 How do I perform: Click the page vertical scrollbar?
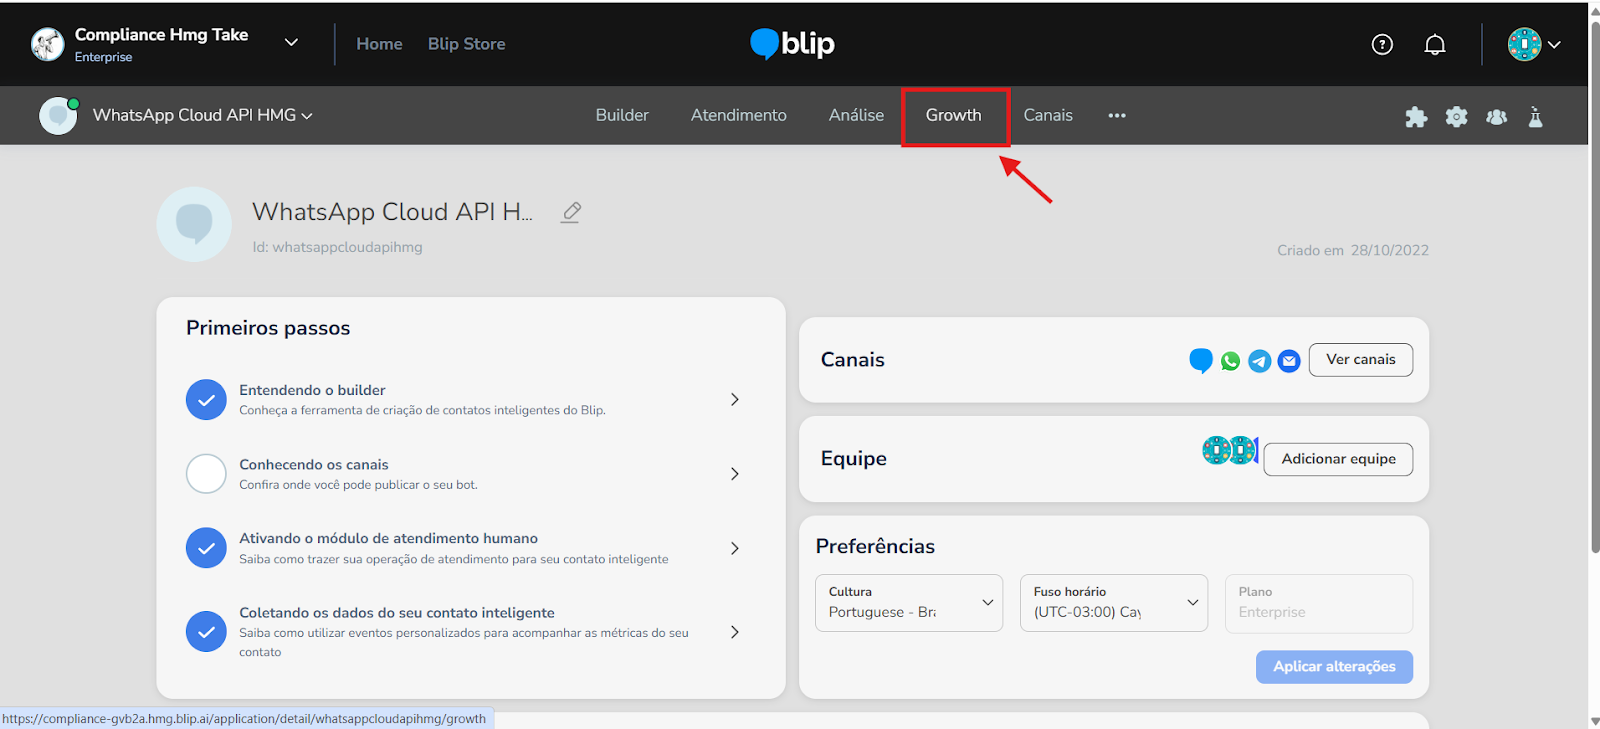click(x=1594, y=286)
